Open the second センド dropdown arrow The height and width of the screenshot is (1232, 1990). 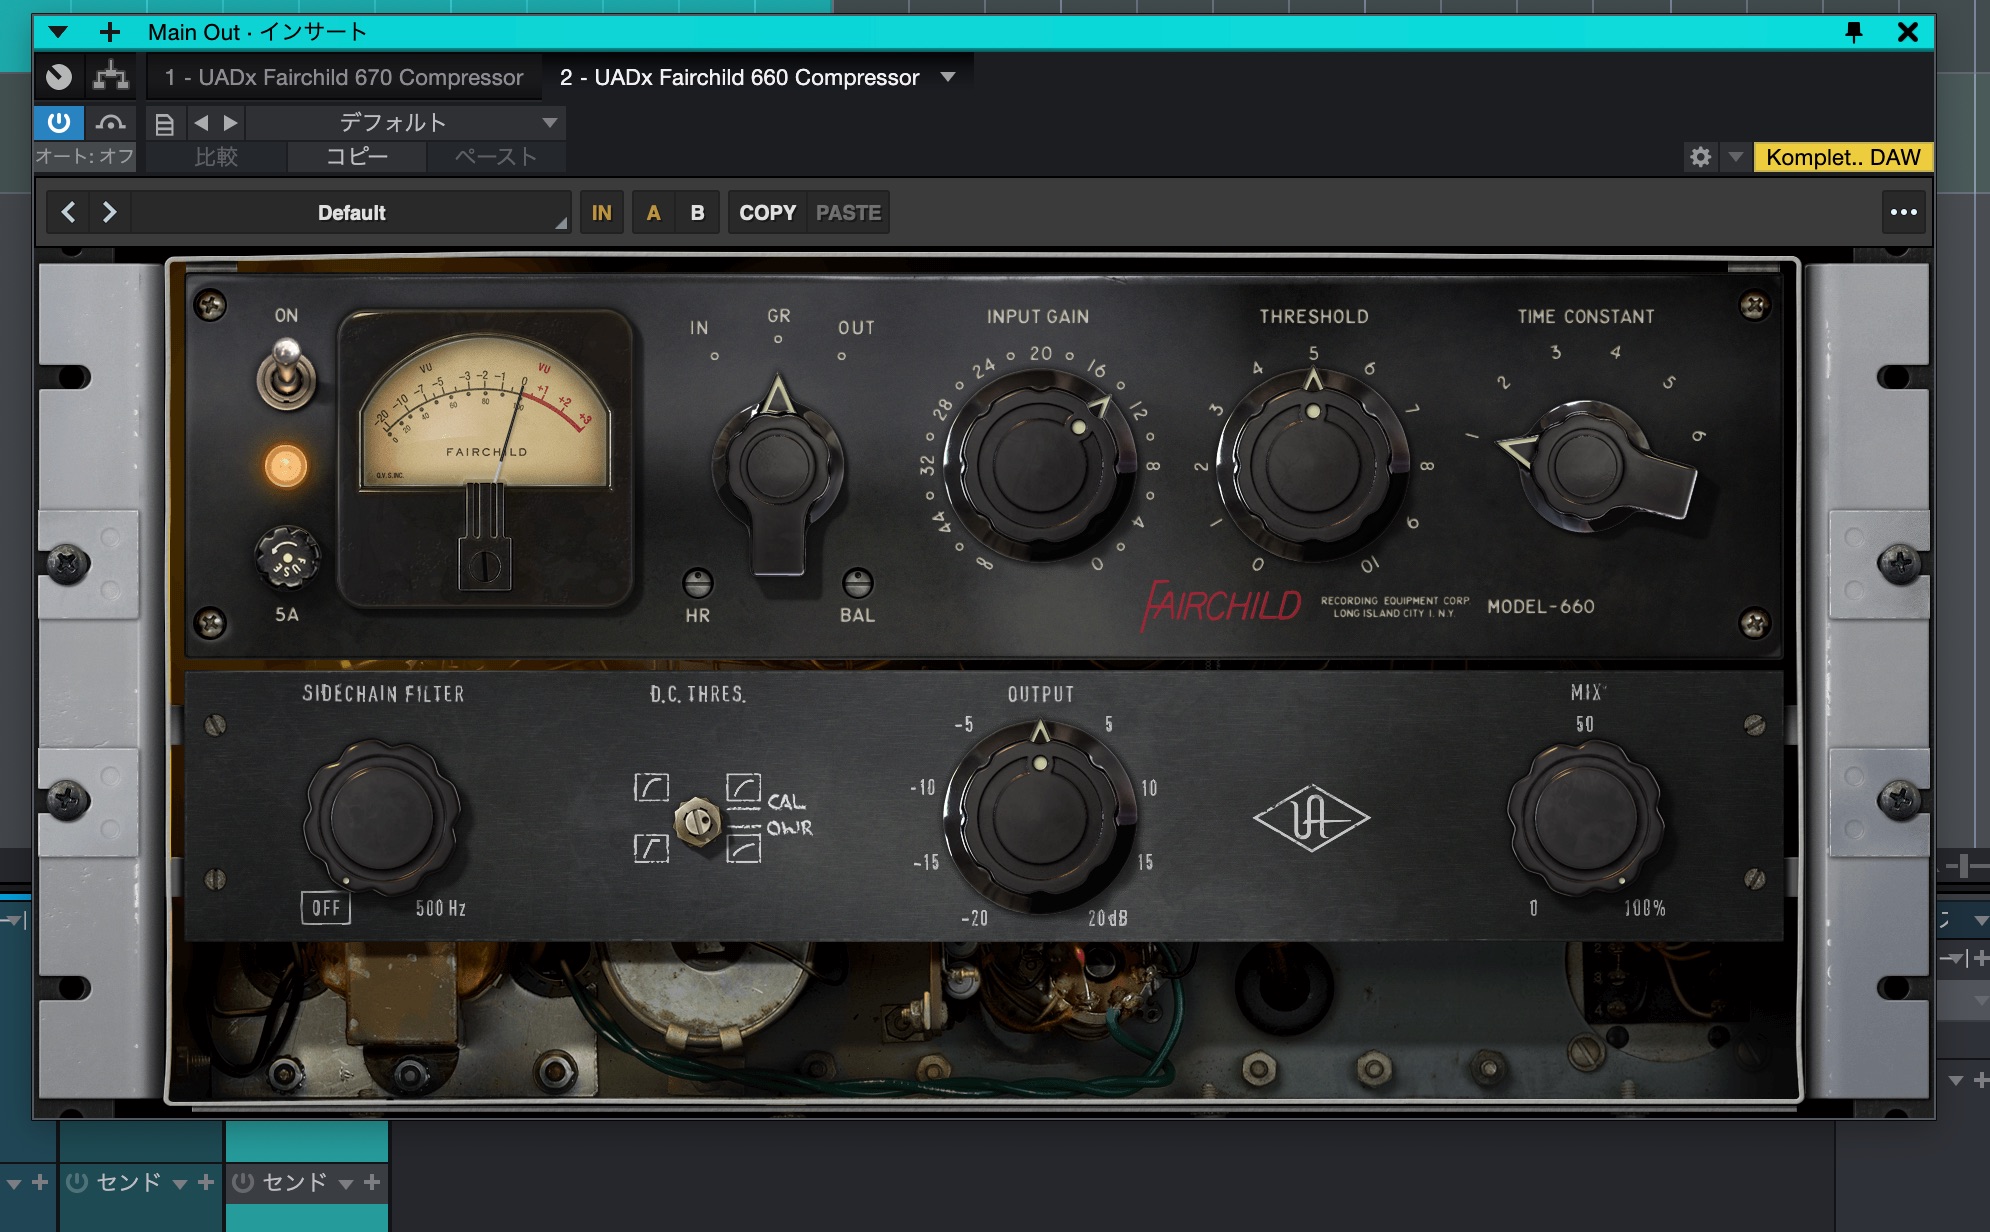pos(346,1184)
